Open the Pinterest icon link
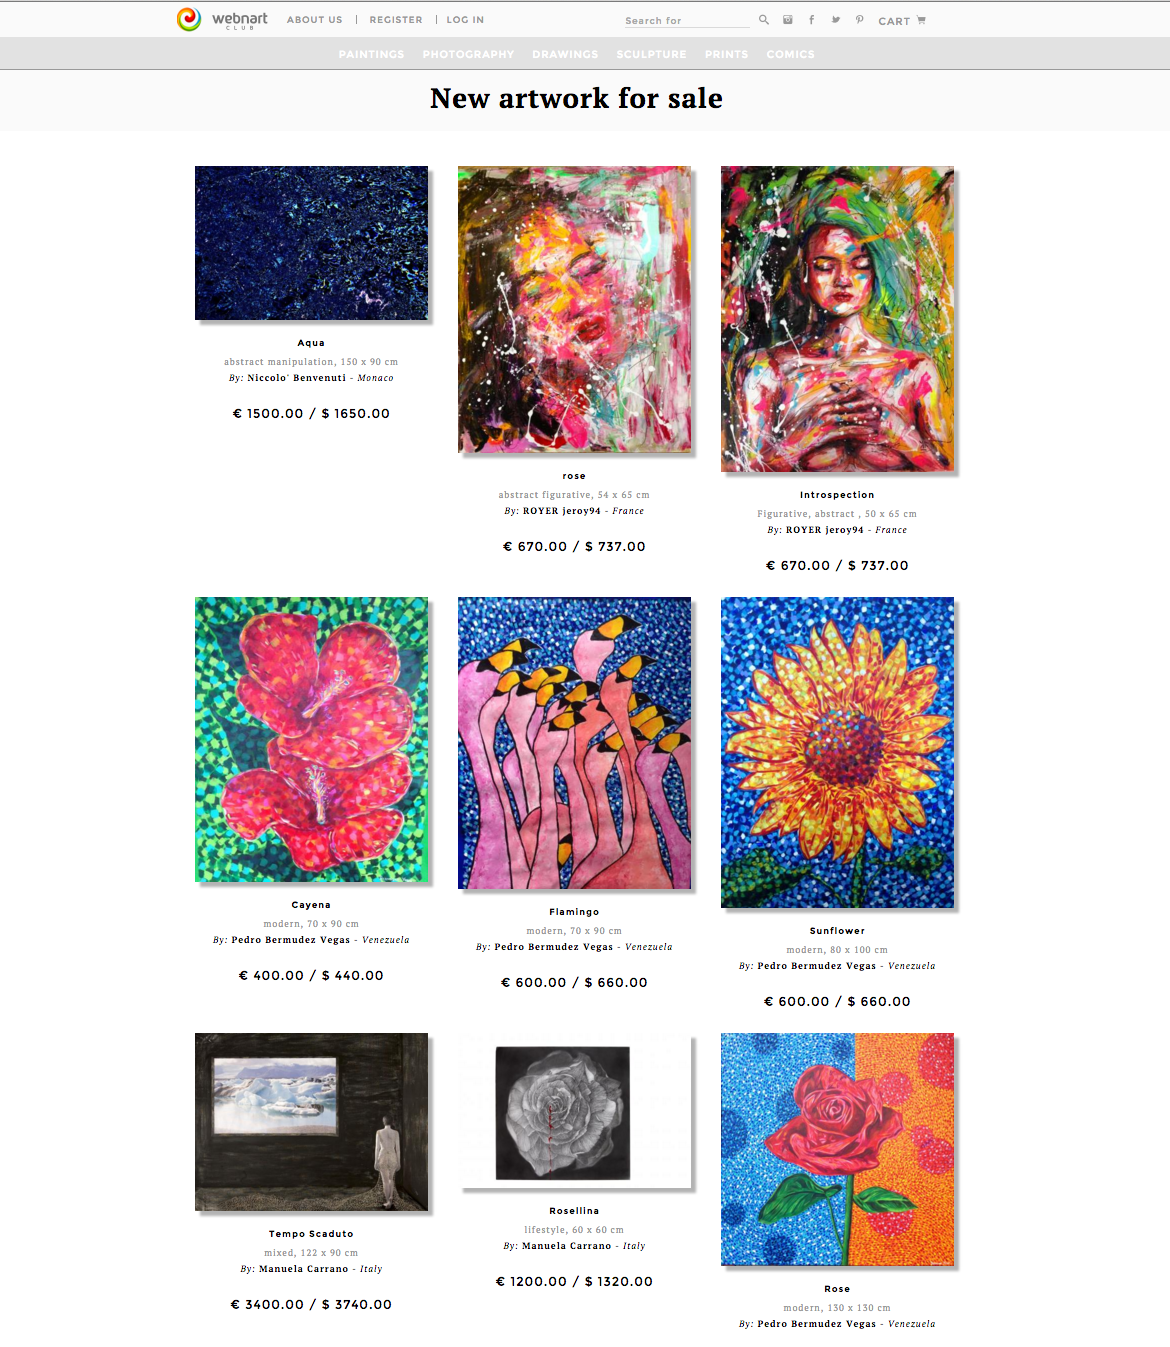Viewport: 1170px width, 1347px height. pos(860,20)
